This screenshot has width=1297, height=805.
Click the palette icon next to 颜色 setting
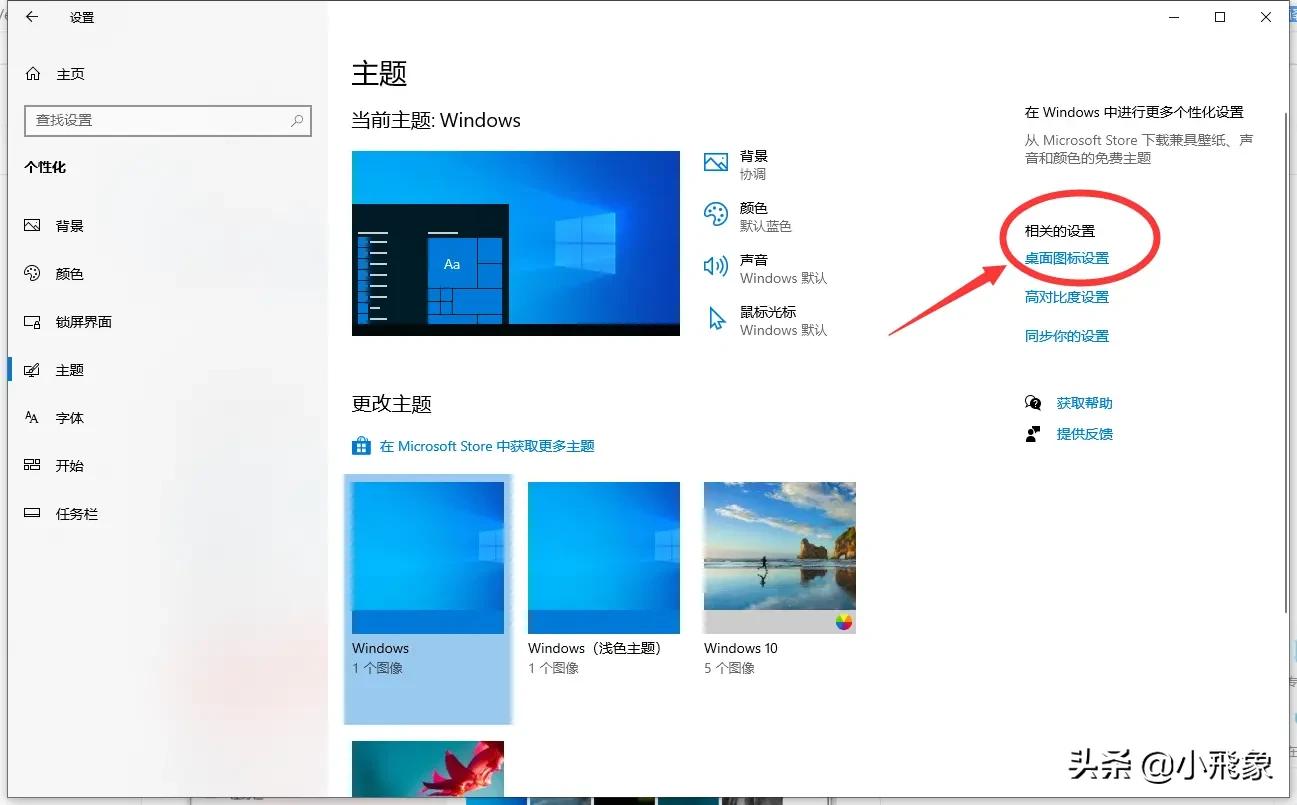click(x=714, y=215)
